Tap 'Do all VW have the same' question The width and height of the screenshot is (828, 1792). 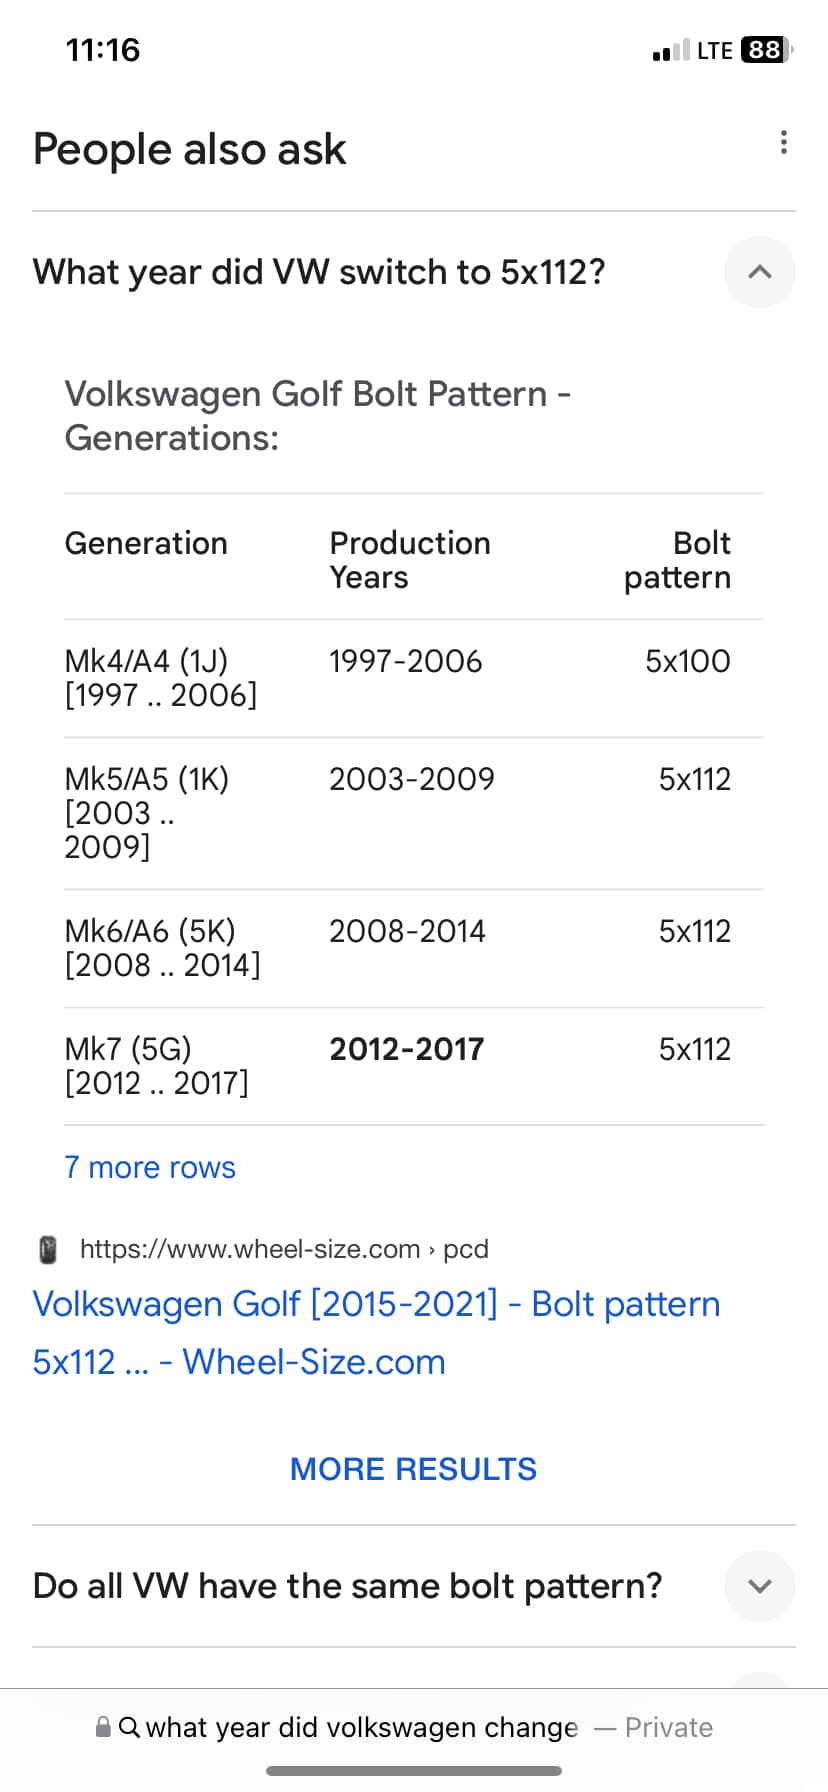point(347,1586)
